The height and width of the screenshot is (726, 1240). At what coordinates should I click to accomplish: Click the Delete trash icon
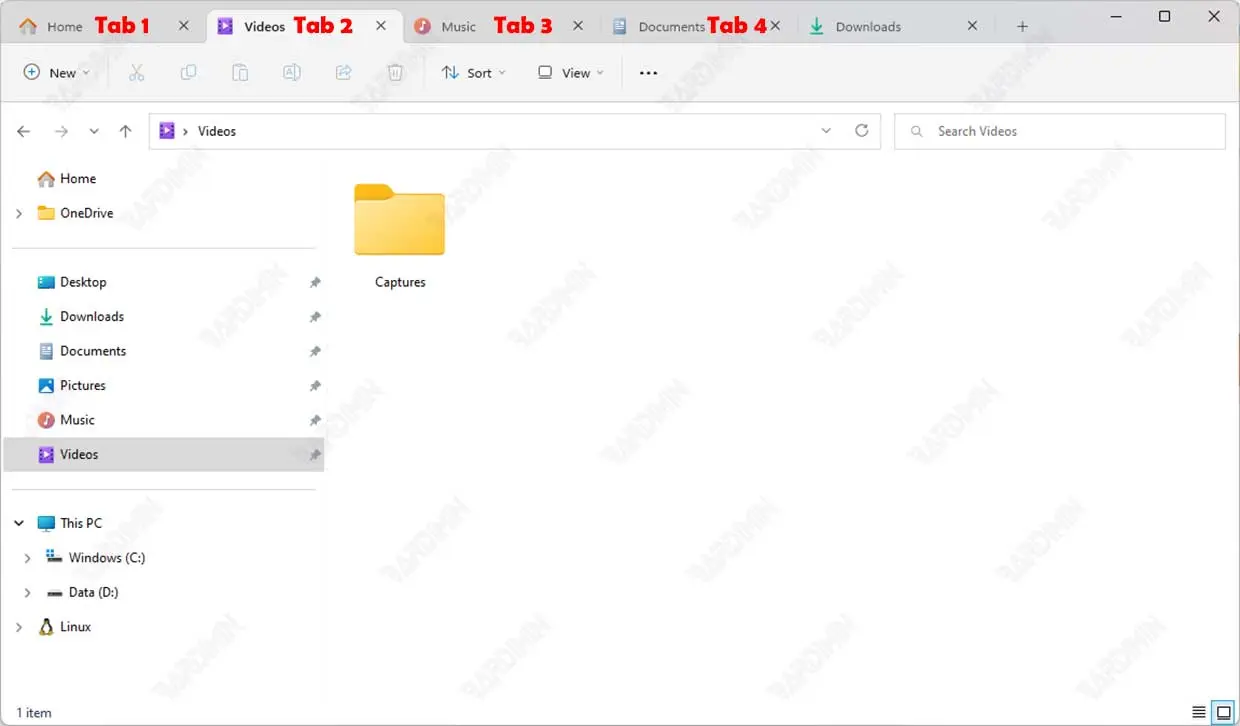click(396, 72)
